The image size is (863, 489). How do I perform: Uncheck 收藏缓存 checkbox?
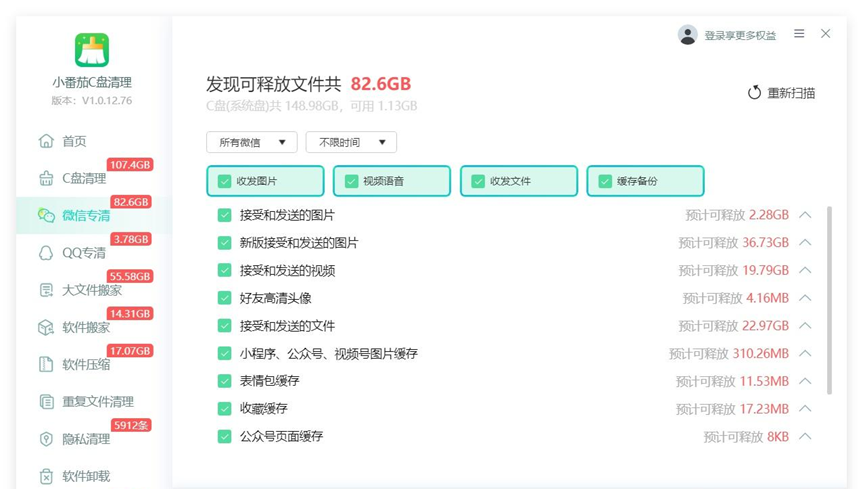(x=225, y=408)
